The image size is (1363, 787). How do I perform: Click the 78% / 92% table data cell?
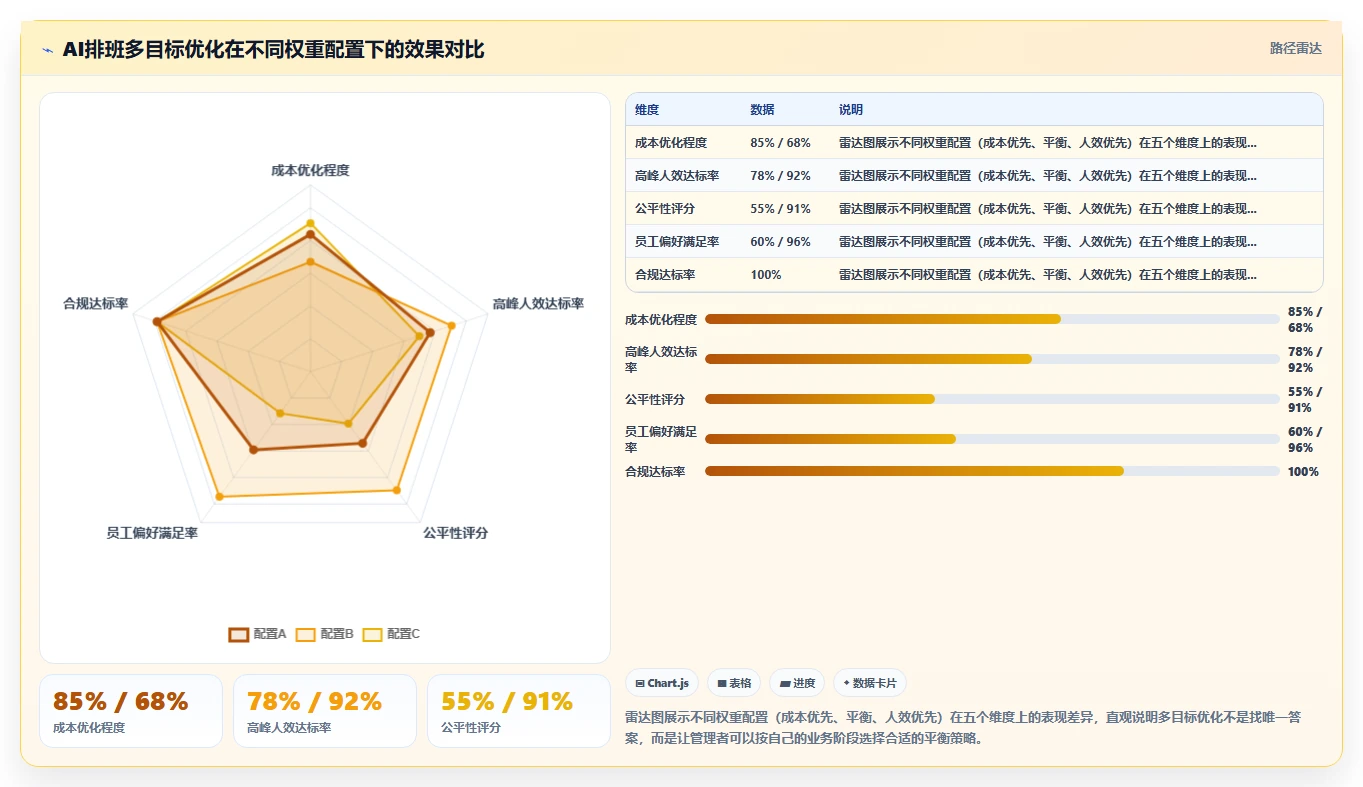pos(780,176)
